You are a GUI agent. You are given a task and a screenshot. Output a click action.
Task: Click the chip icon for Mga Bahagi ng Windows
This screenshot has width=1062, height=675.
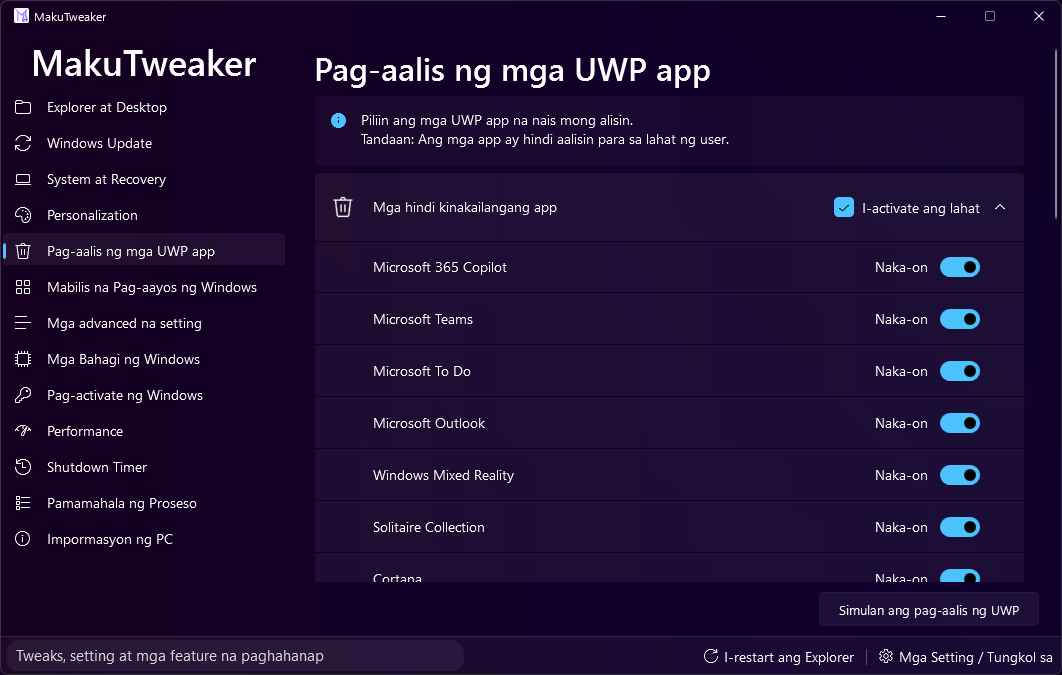tap(23, 359)
